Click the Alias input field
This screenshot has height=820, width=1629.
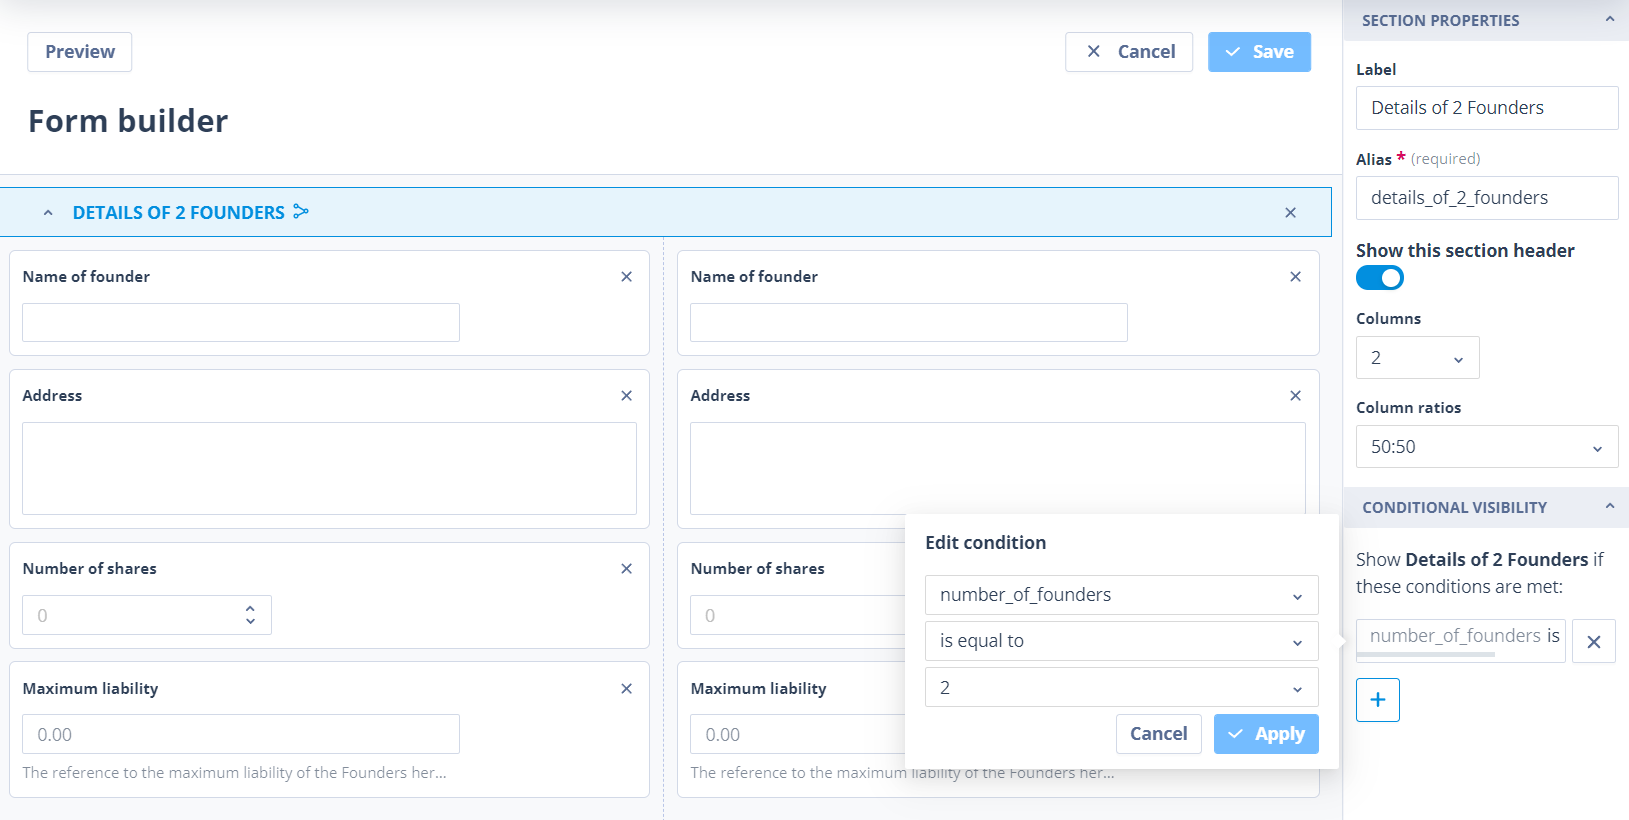[1487, 198]
